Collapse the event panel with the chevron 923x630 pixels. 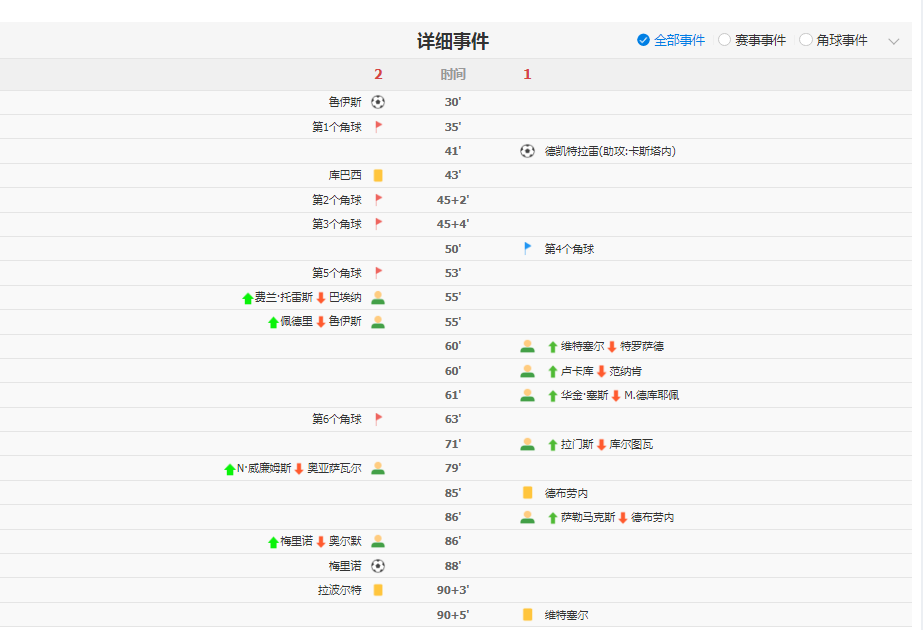point(894,41)
